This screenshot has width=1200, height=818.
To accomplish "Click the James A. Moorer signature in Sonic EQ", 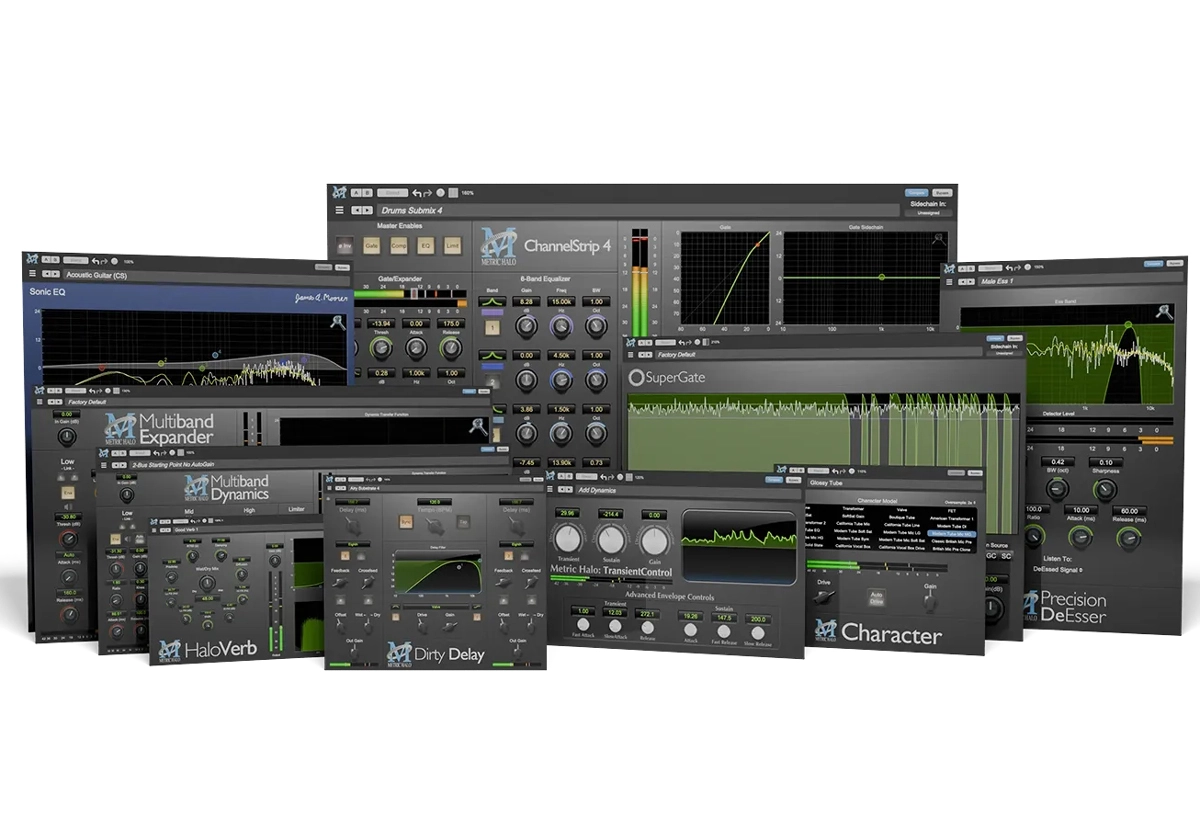I will point(319,297).
